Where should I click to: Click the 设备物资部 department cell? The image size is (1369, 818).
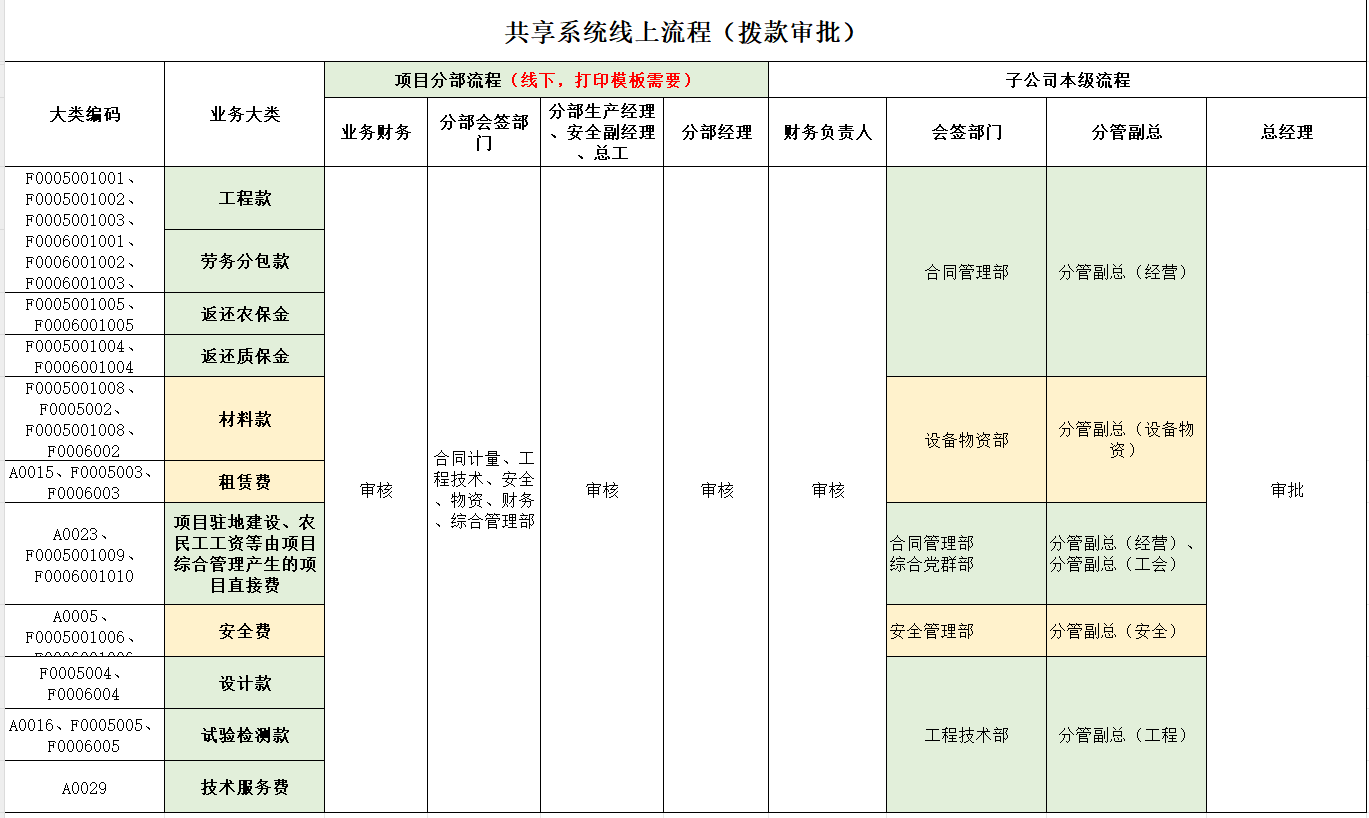point(966,440)
